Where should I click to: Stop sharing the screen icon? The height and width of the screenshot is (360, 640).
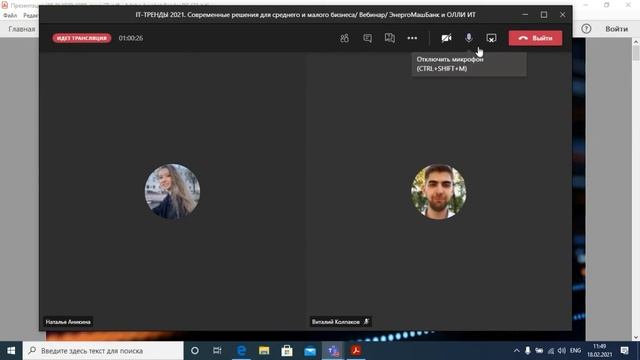coord(491,38)
